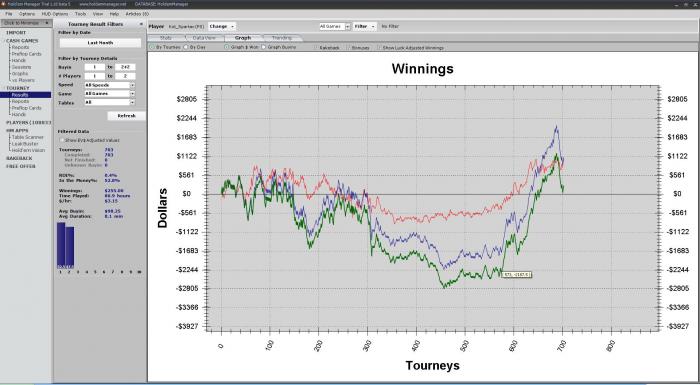Screen dimensions: 700x385
Task: Open the Help menu
Action: pos(114,14)
